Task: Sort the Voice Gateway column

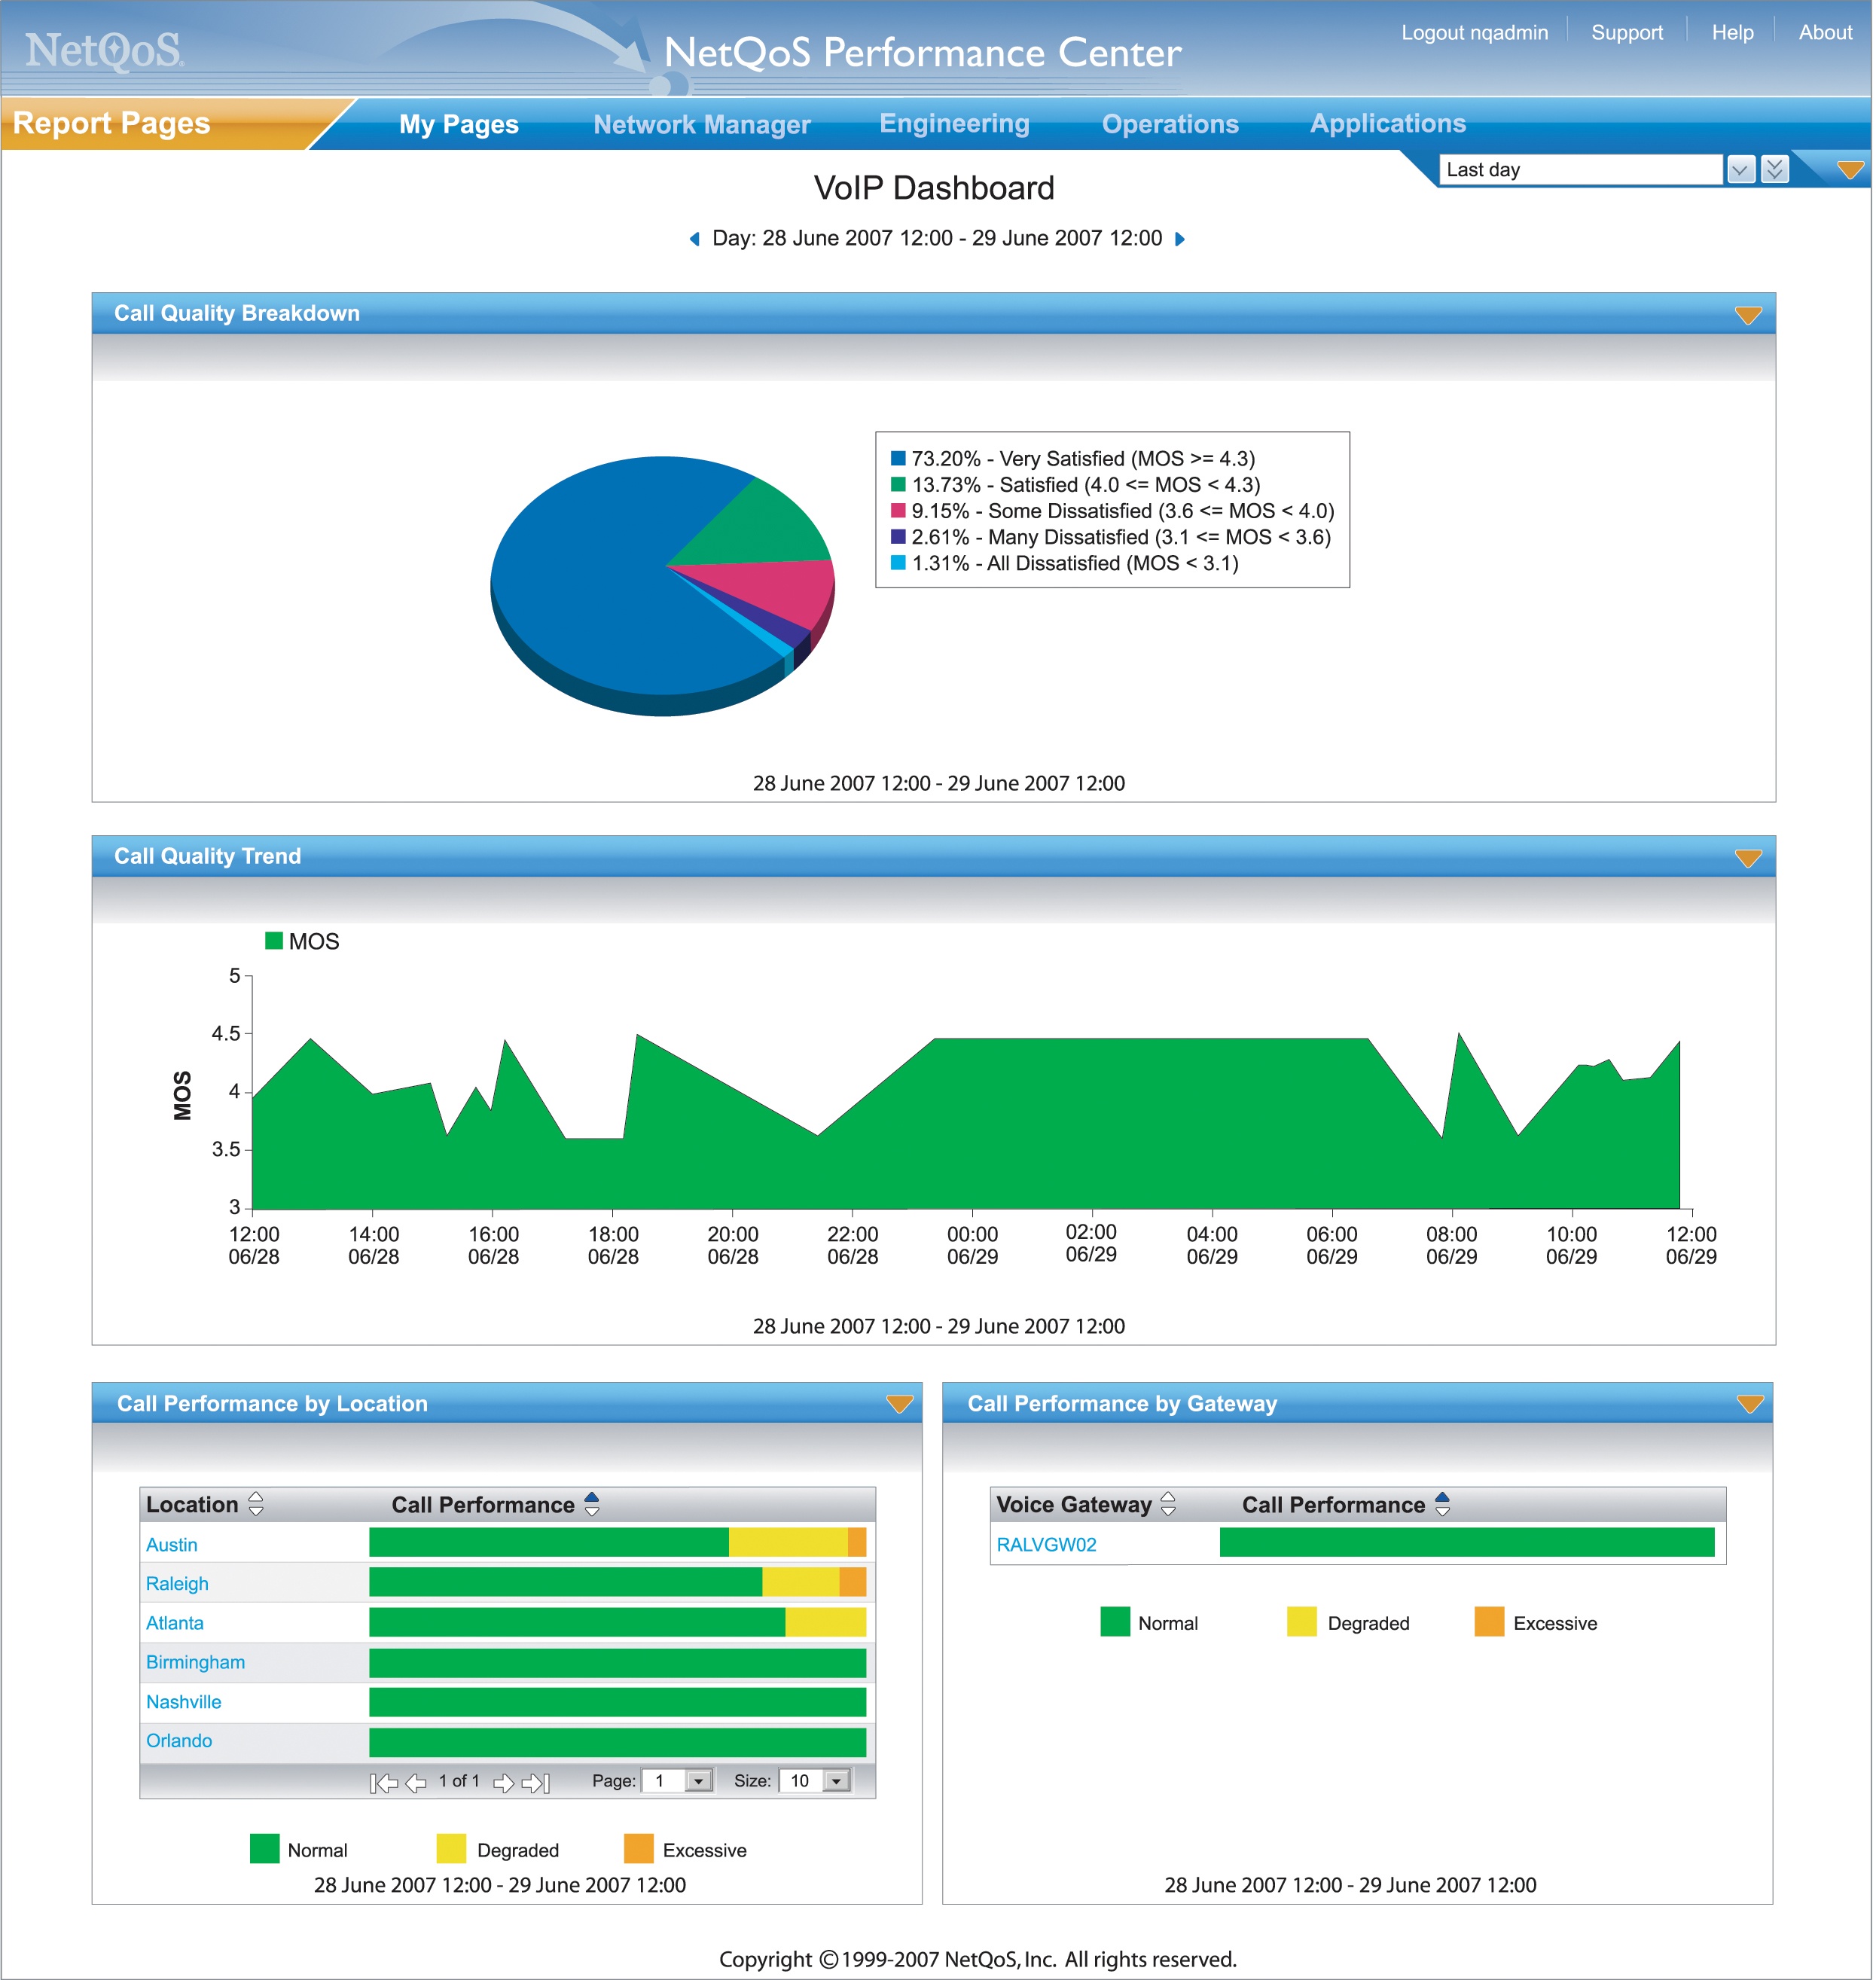Action: click(x=1168, y=1504)
